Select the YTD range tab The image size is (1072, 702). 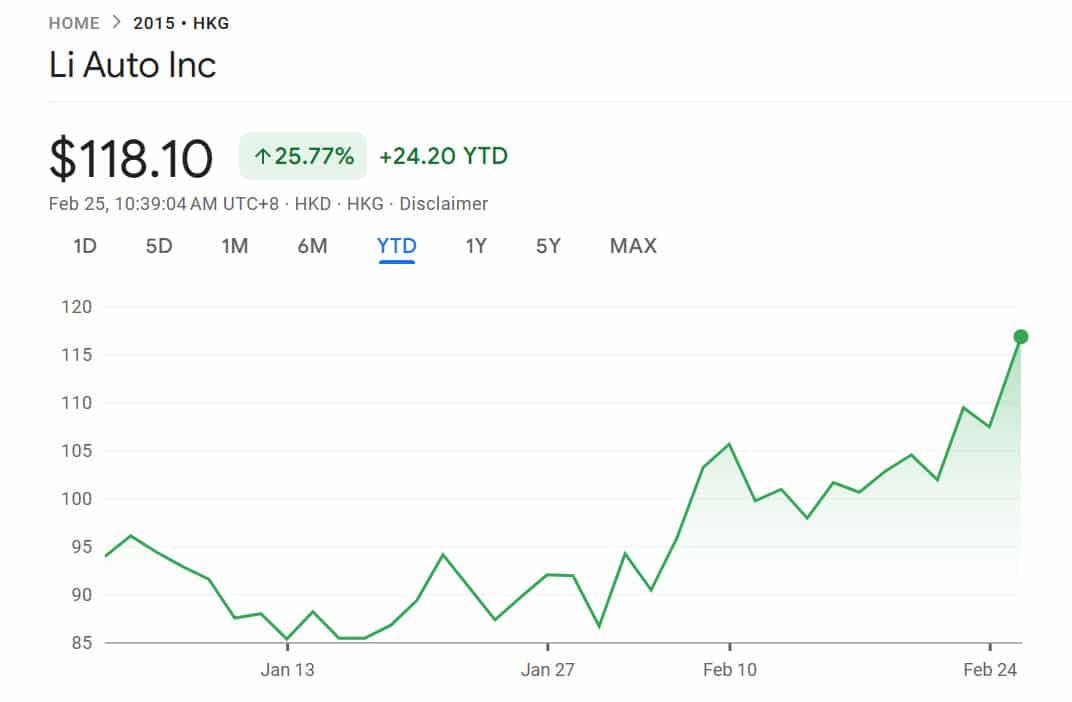coord(396,246)
